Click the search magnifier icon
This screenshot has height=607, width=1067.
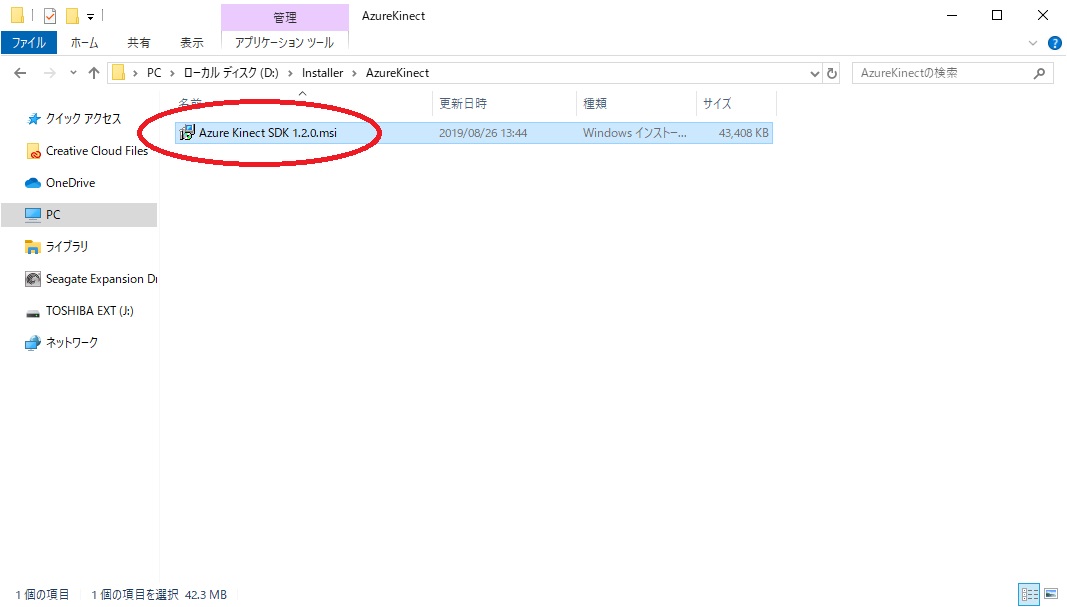[x=1039, y=73]
